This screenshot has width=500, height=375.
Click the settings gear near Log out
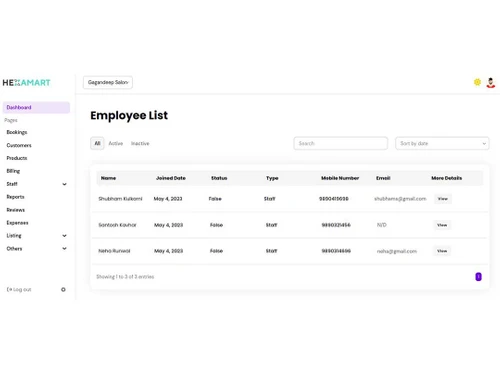coord(63,289)
